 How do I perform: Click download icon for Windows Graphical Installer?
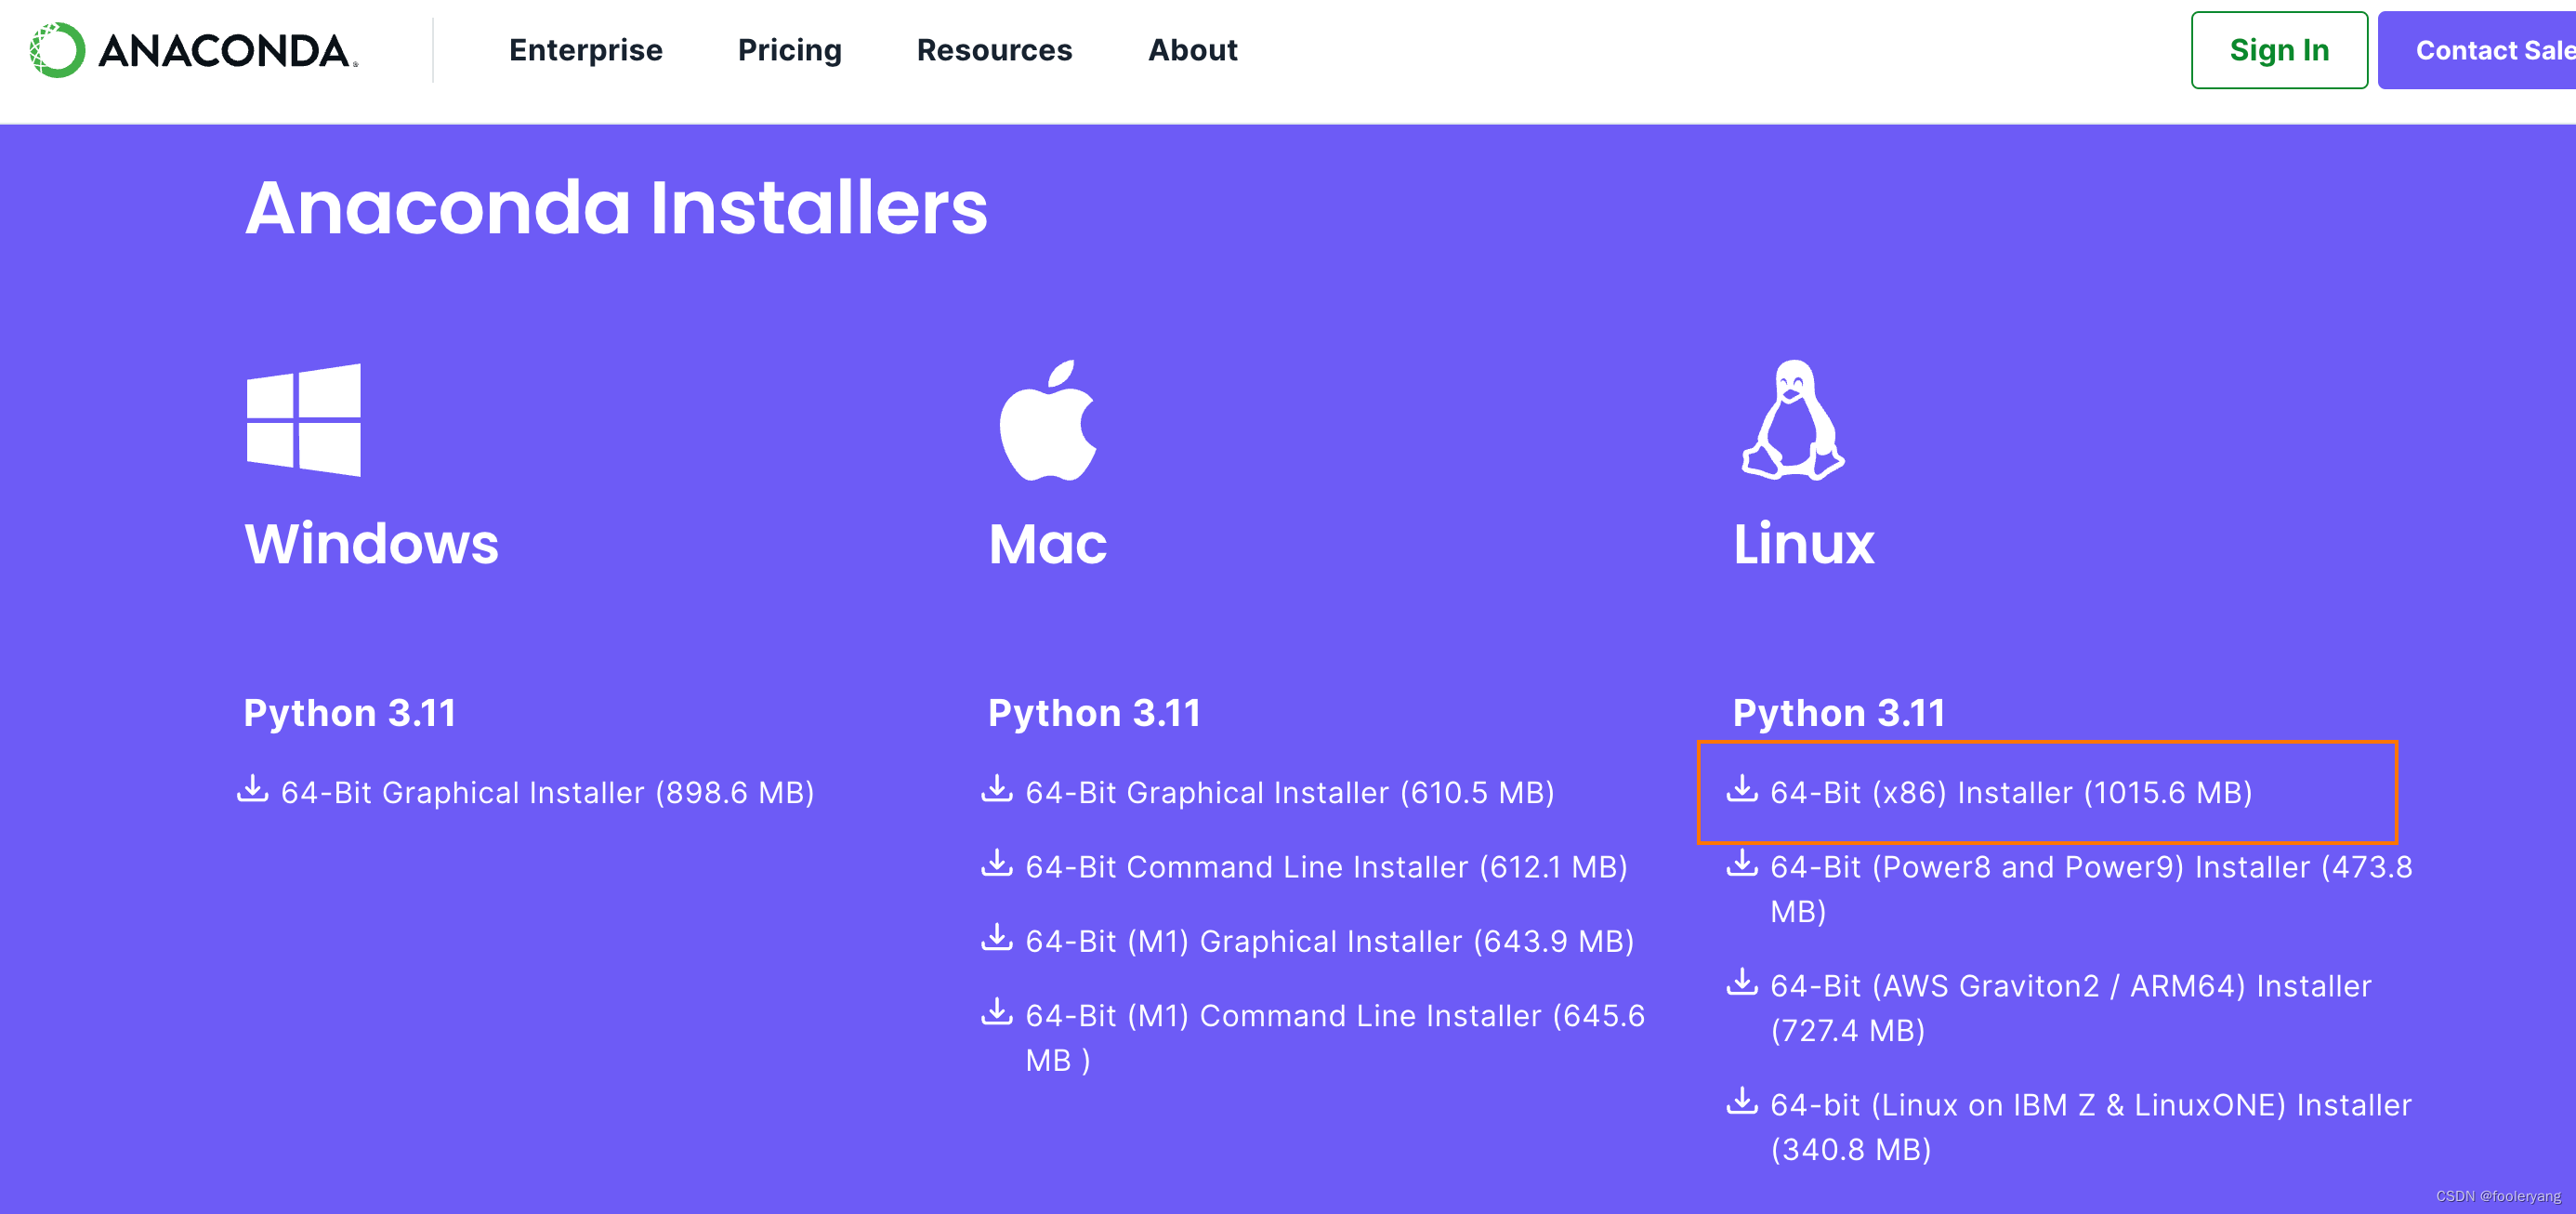coord(252,789)
